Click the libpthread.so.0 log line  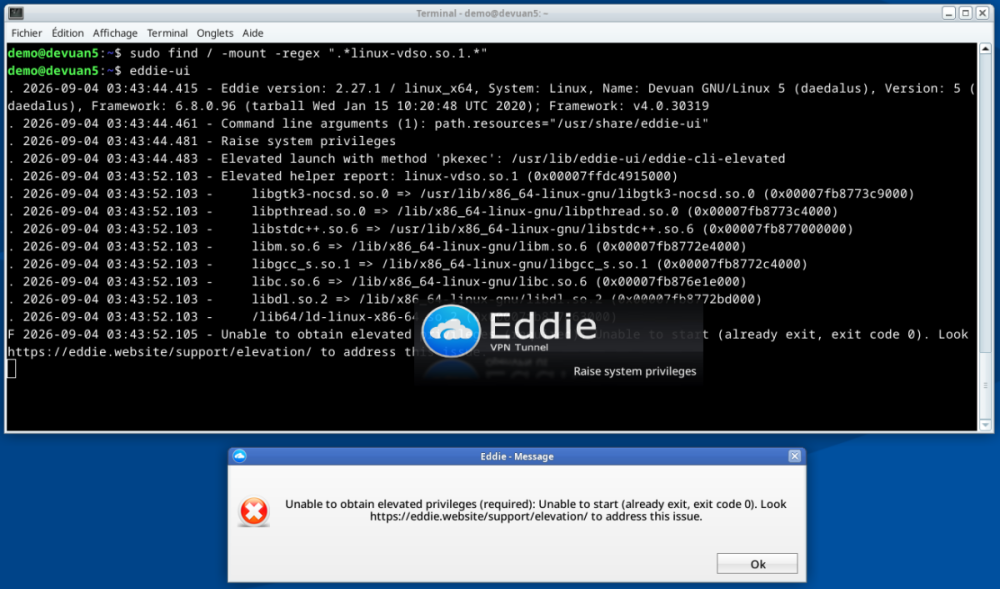click(423, 211)
